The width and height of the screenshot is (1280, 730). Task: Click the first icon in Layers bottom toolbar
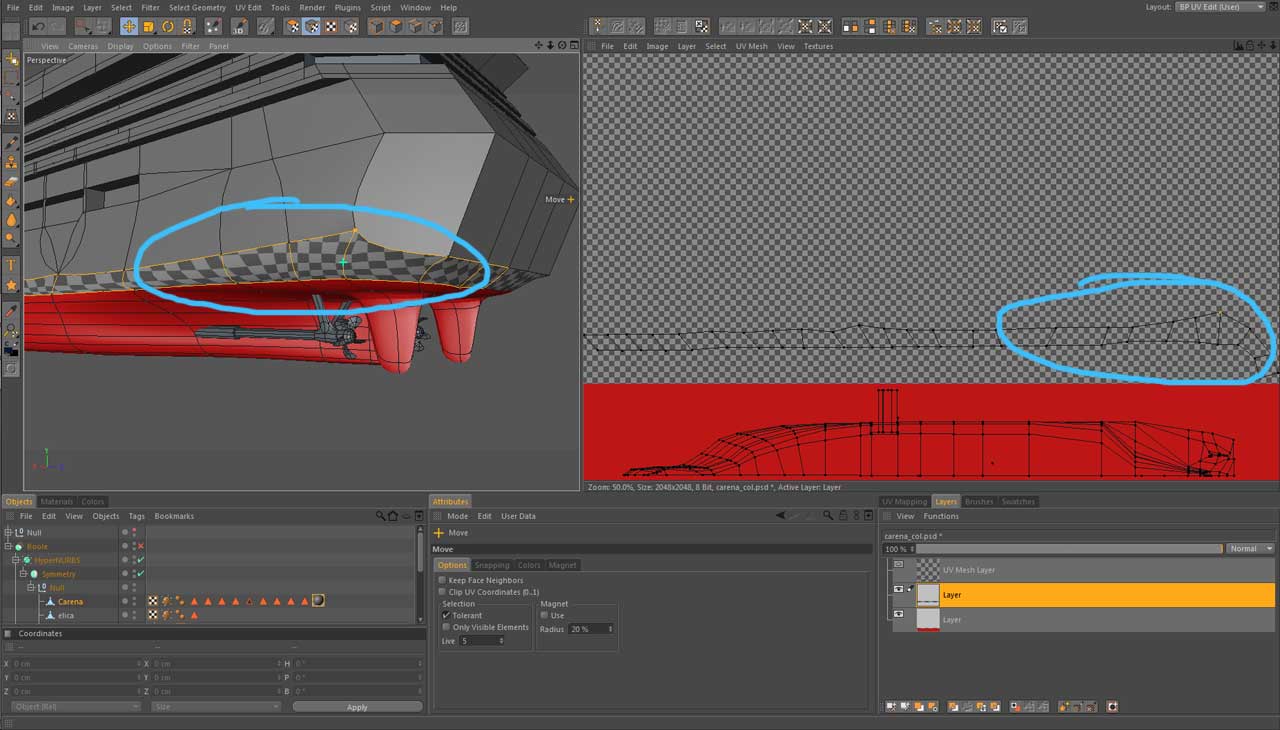click(x=891, y=707)
